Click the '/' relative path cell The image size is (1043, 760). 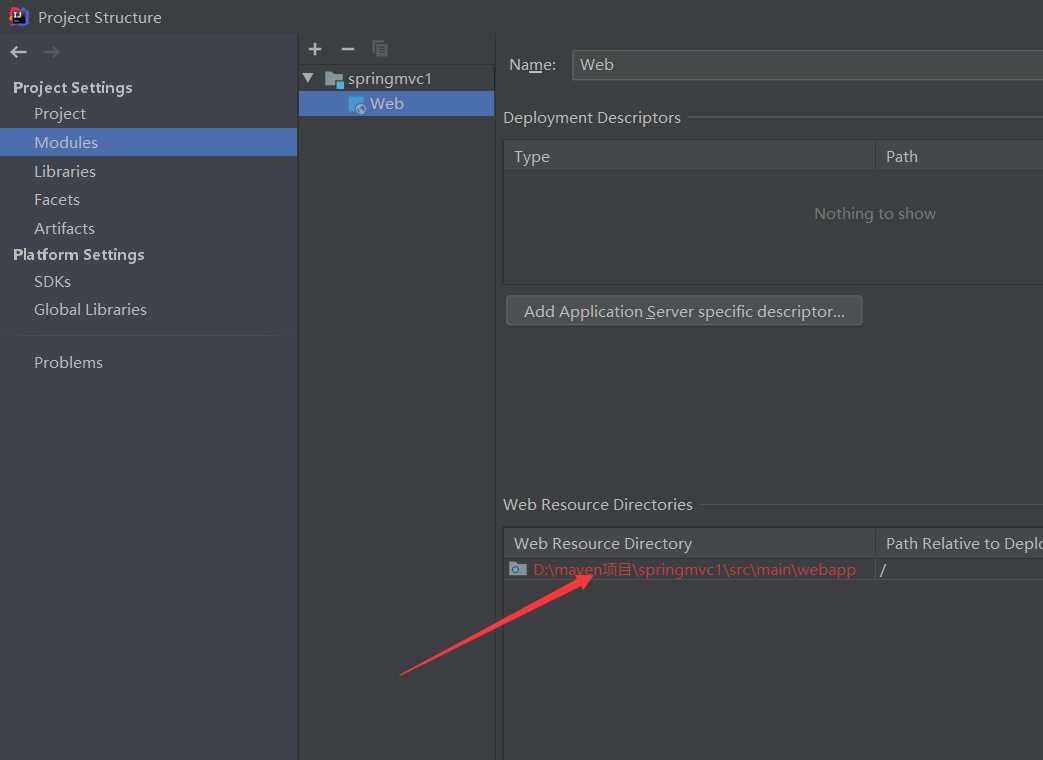[959, 569]
